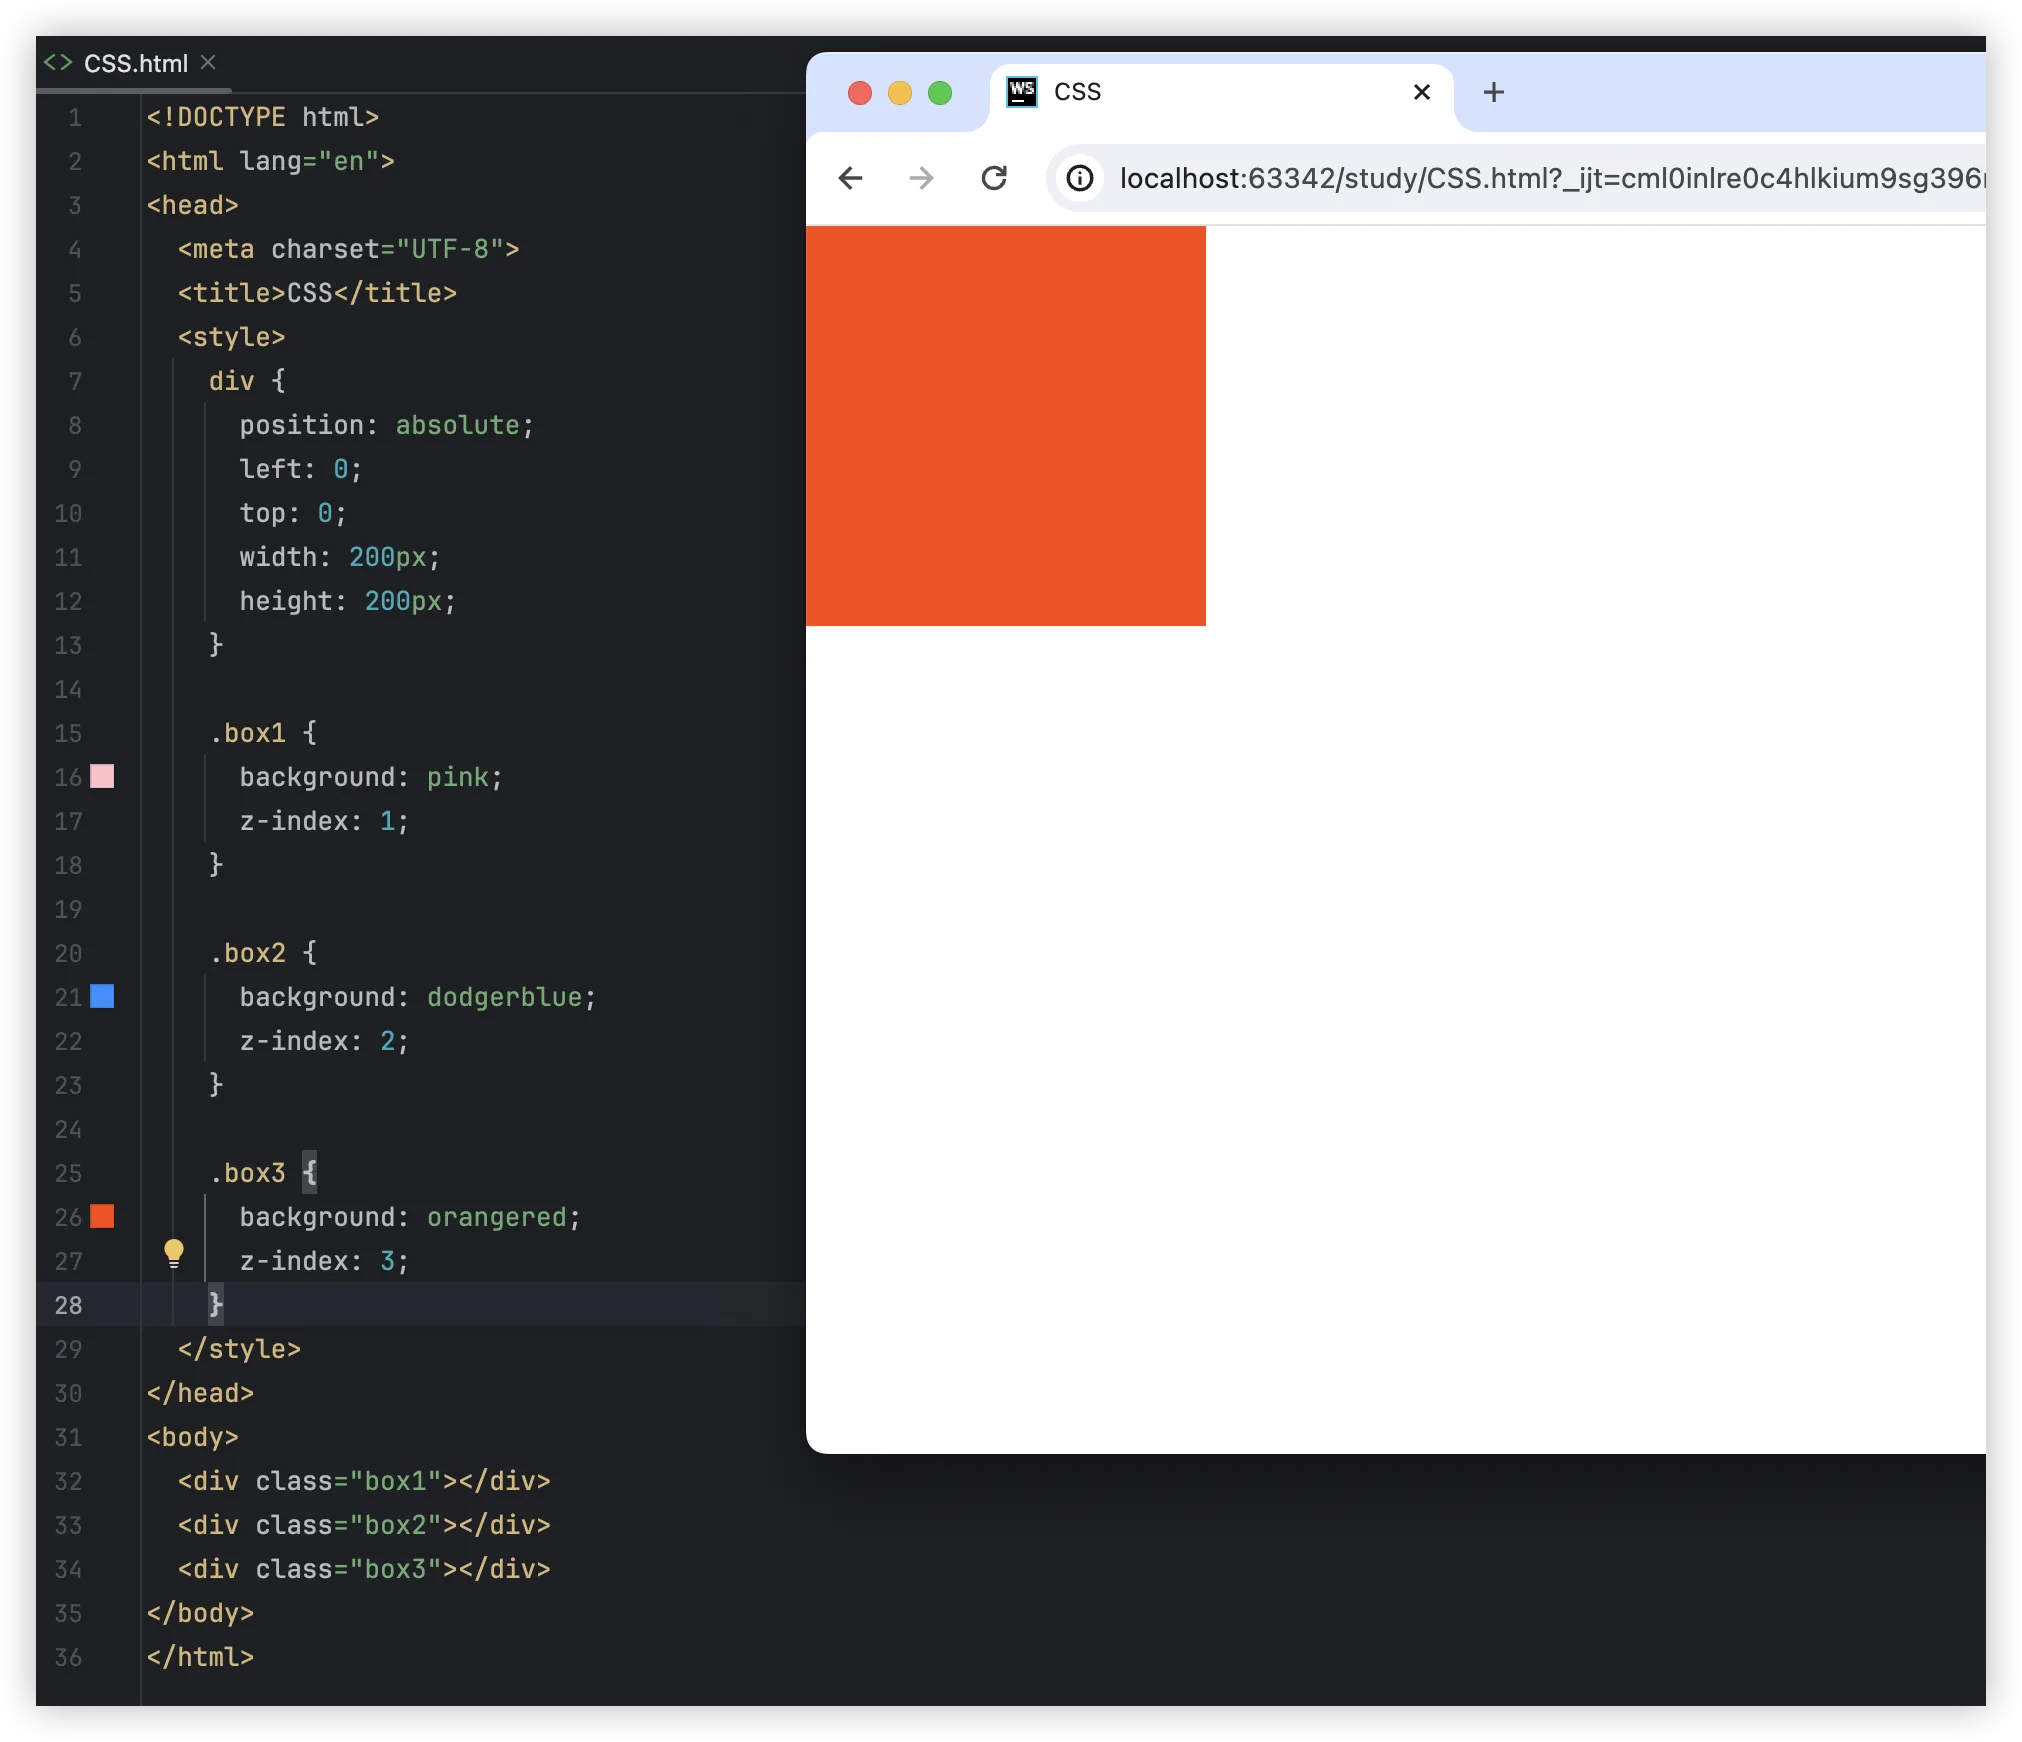The image size is (2022, 1742).
Task: Click the browser back arrow
Action: (850, 178)
